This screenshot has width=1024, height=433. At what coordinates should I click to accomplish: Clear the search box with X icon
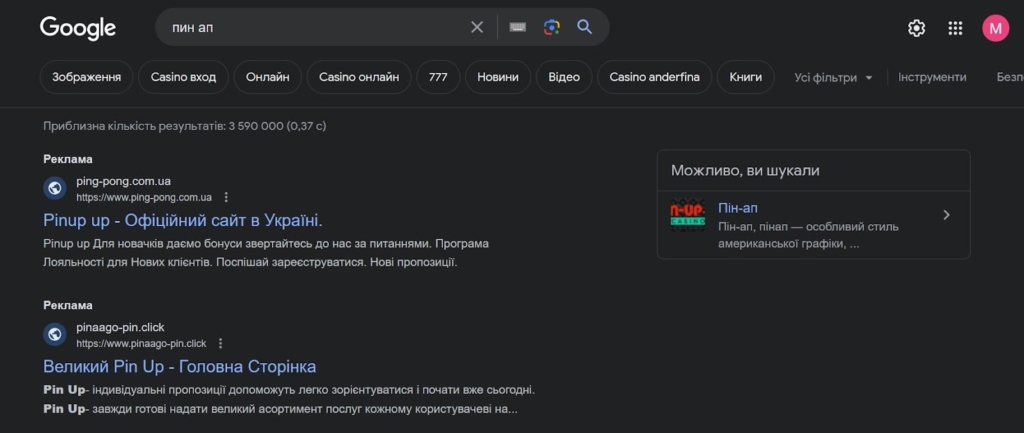[477, 27]
